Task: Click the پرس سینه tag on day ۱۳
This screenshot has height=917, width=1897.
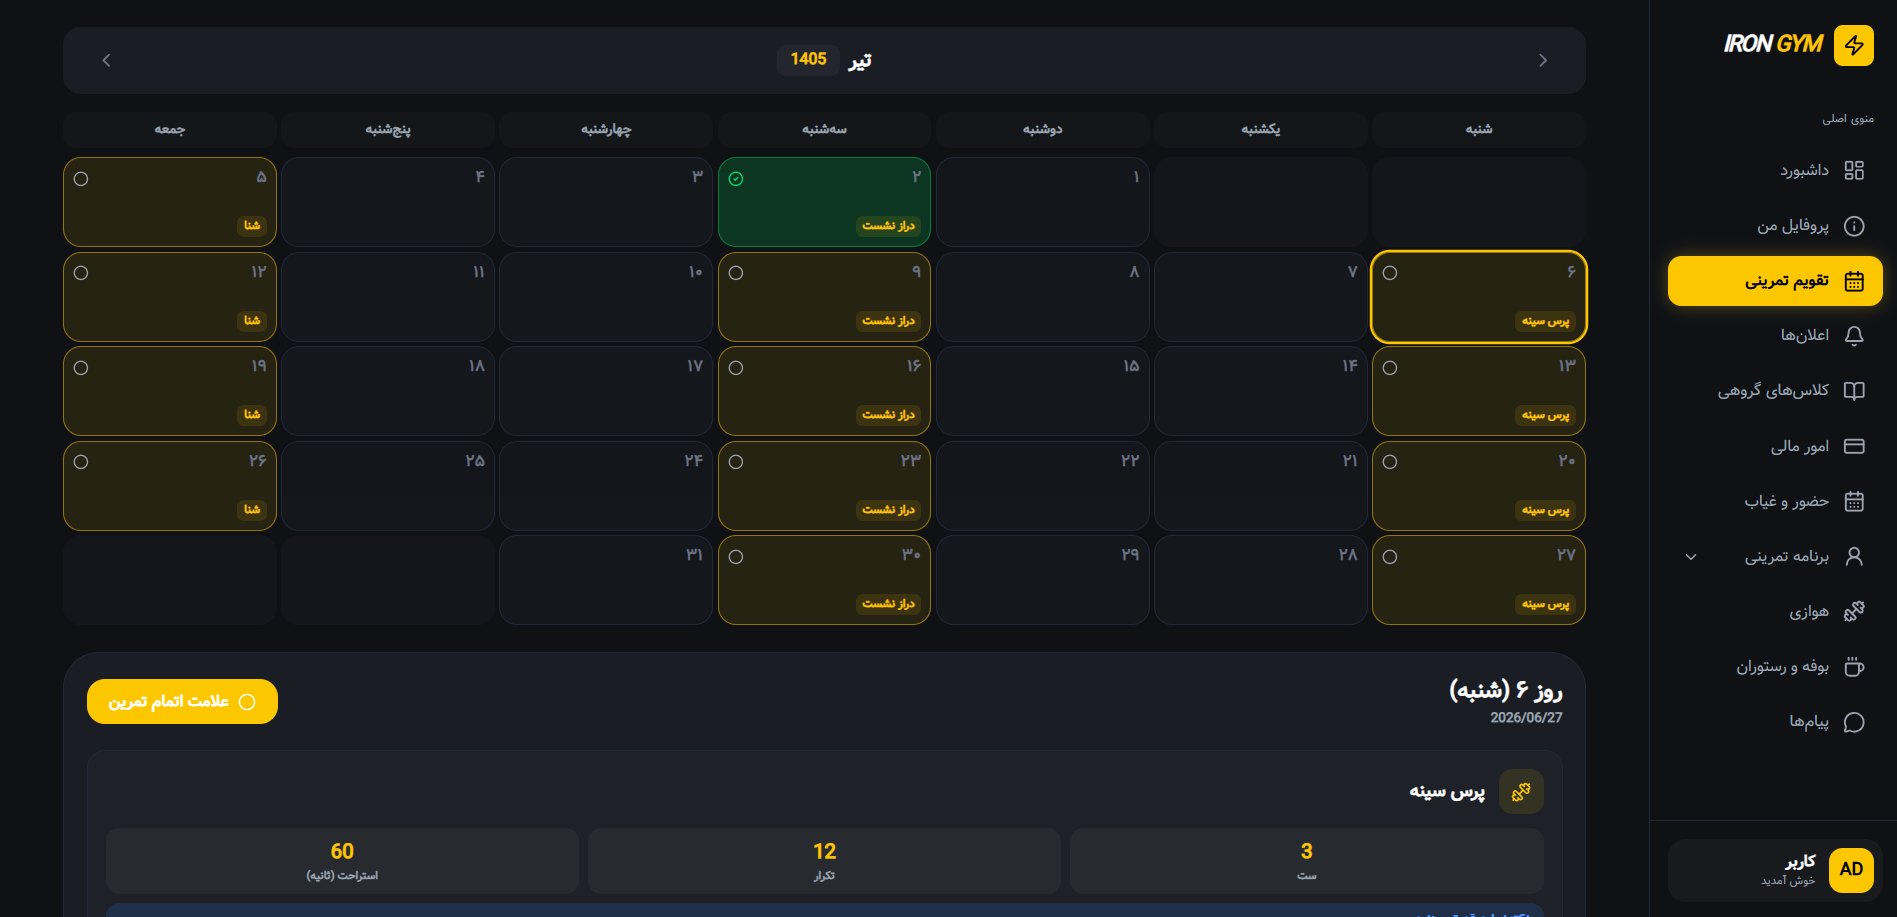Action: [1545, 415]
